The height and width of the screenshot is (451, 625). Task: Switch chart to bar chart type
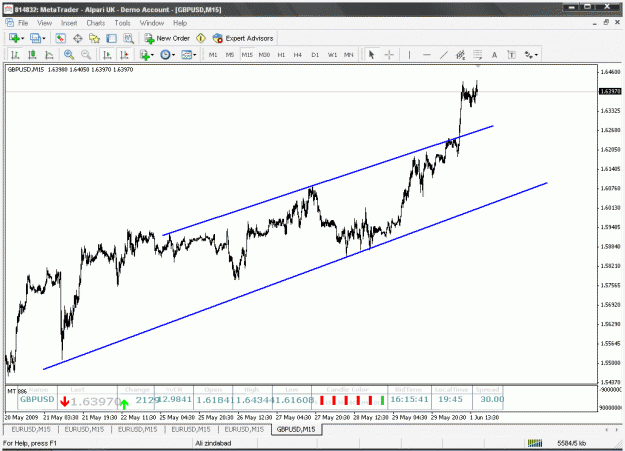coord(15,55)
